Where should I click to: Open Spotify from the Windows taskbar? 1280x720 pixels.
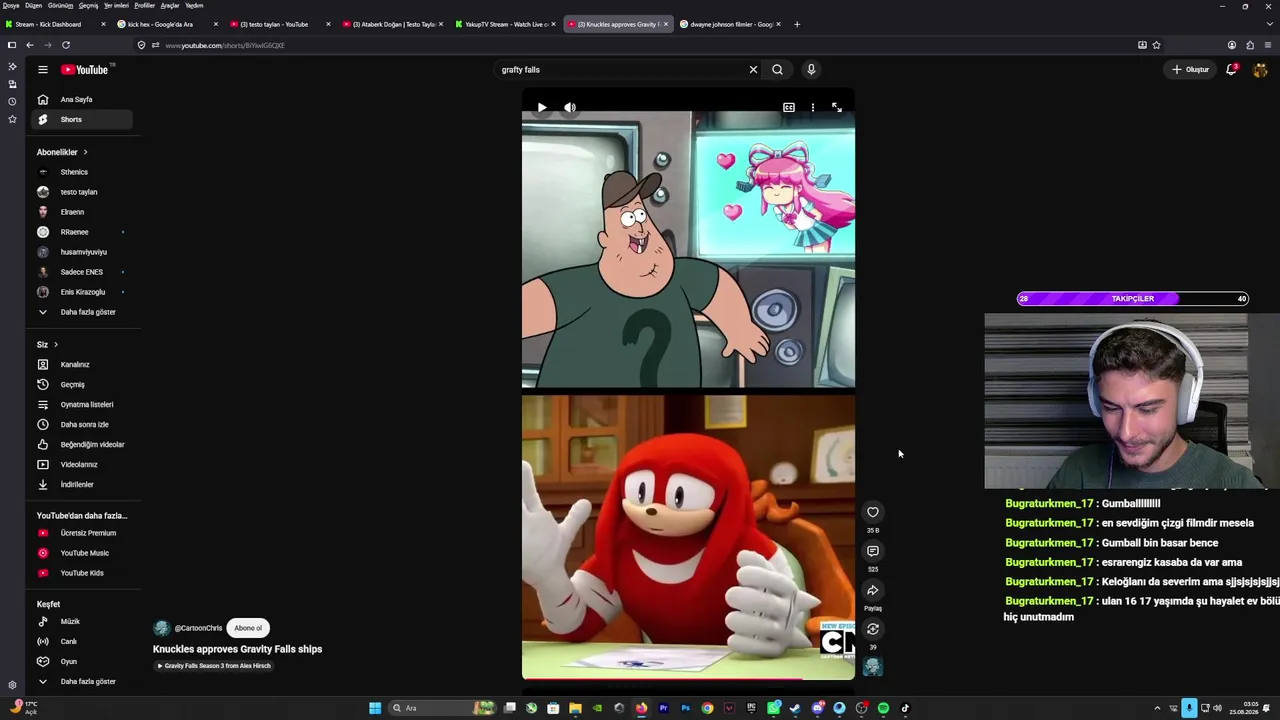pos(883,708)
